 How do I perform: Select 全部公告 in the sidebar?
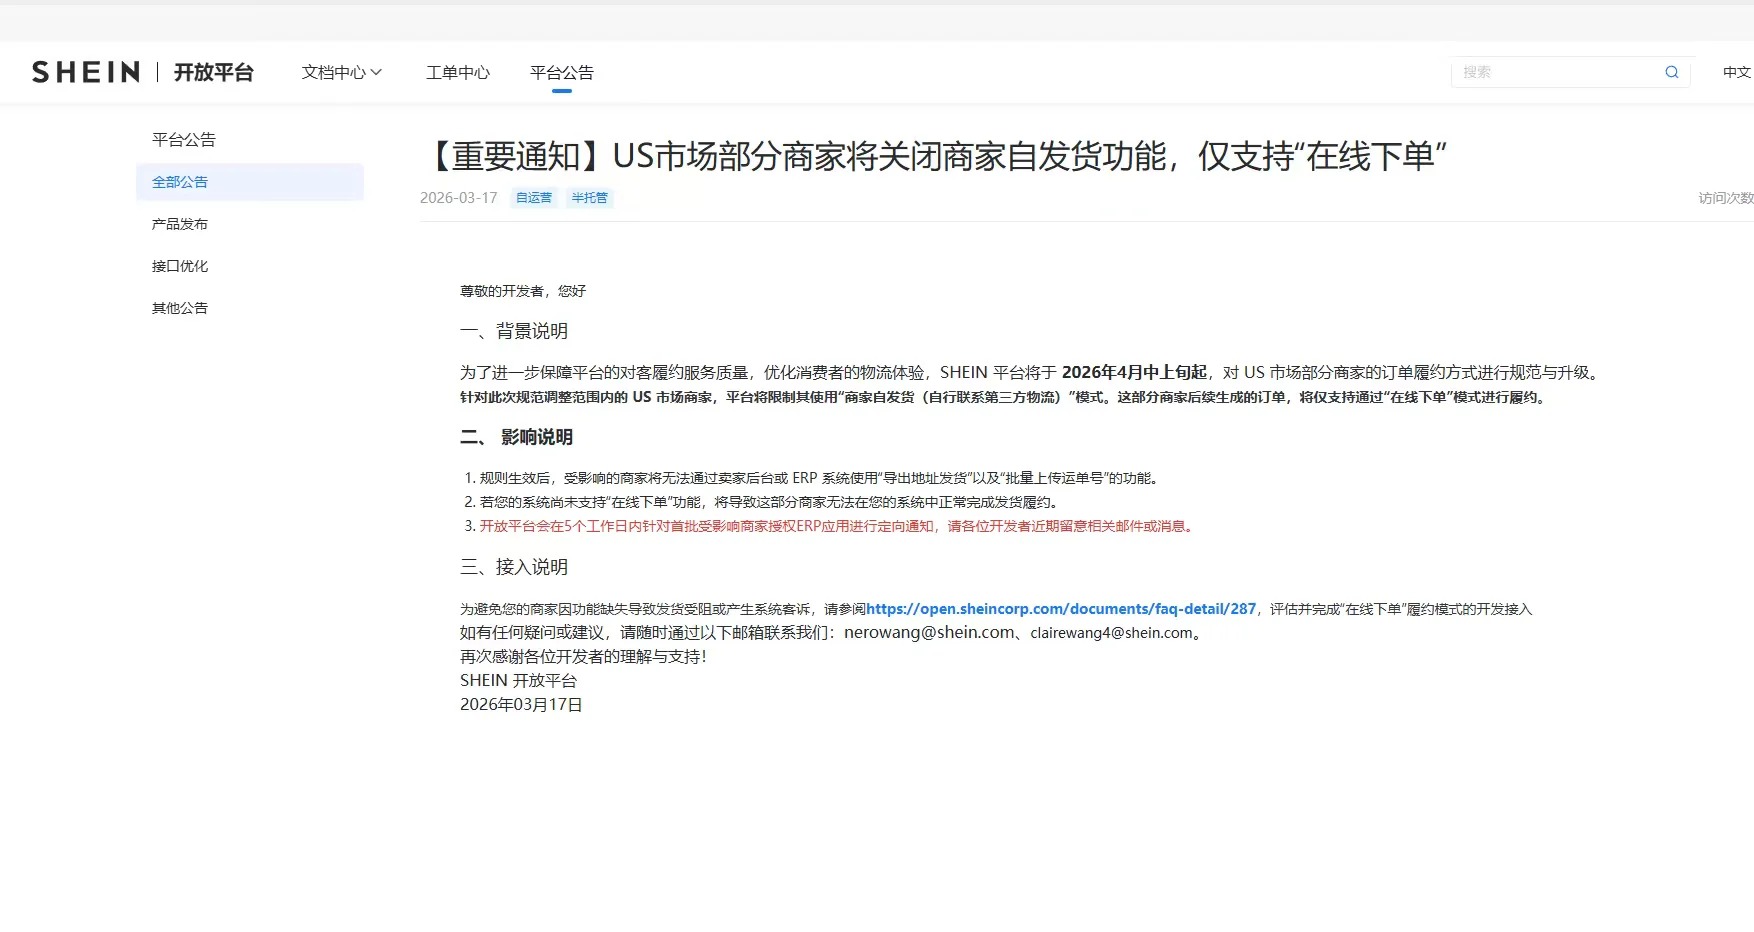(x=180, y=181)
